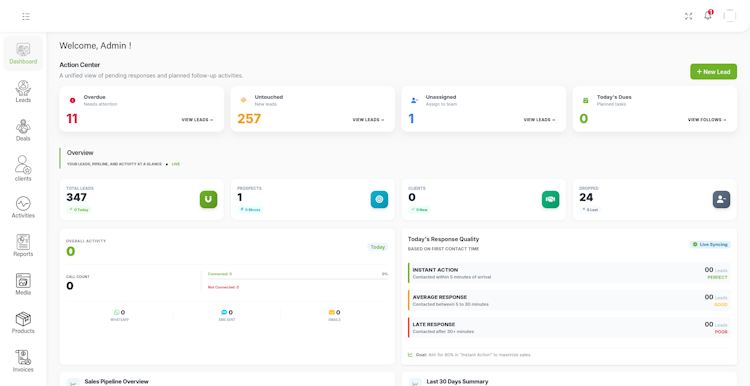Open Media in the sidebar
Screen dimensions: 750x386
coord(23,285)
